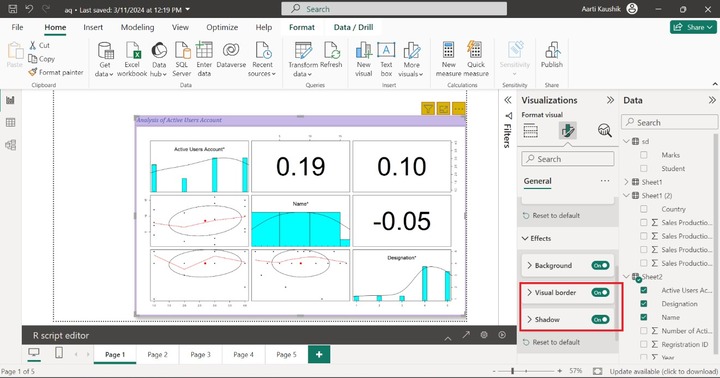Check the Country field
Screen dimensions: 720x378
pyautogui.click(x=644, y=209)
